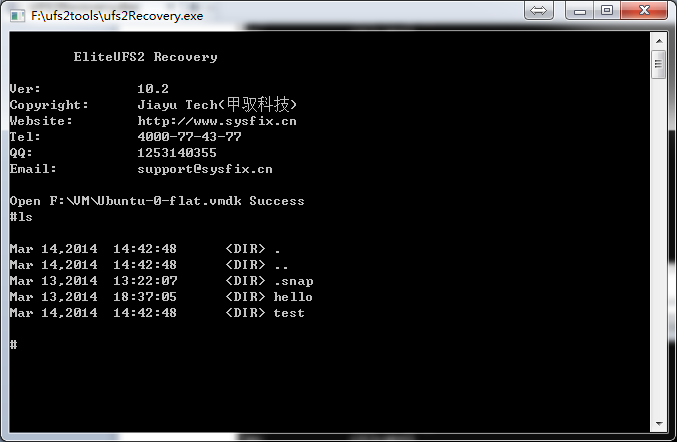The image size is (677, 442).
Task: Click the empty # command prompt
Action: (x=14, y=344)
